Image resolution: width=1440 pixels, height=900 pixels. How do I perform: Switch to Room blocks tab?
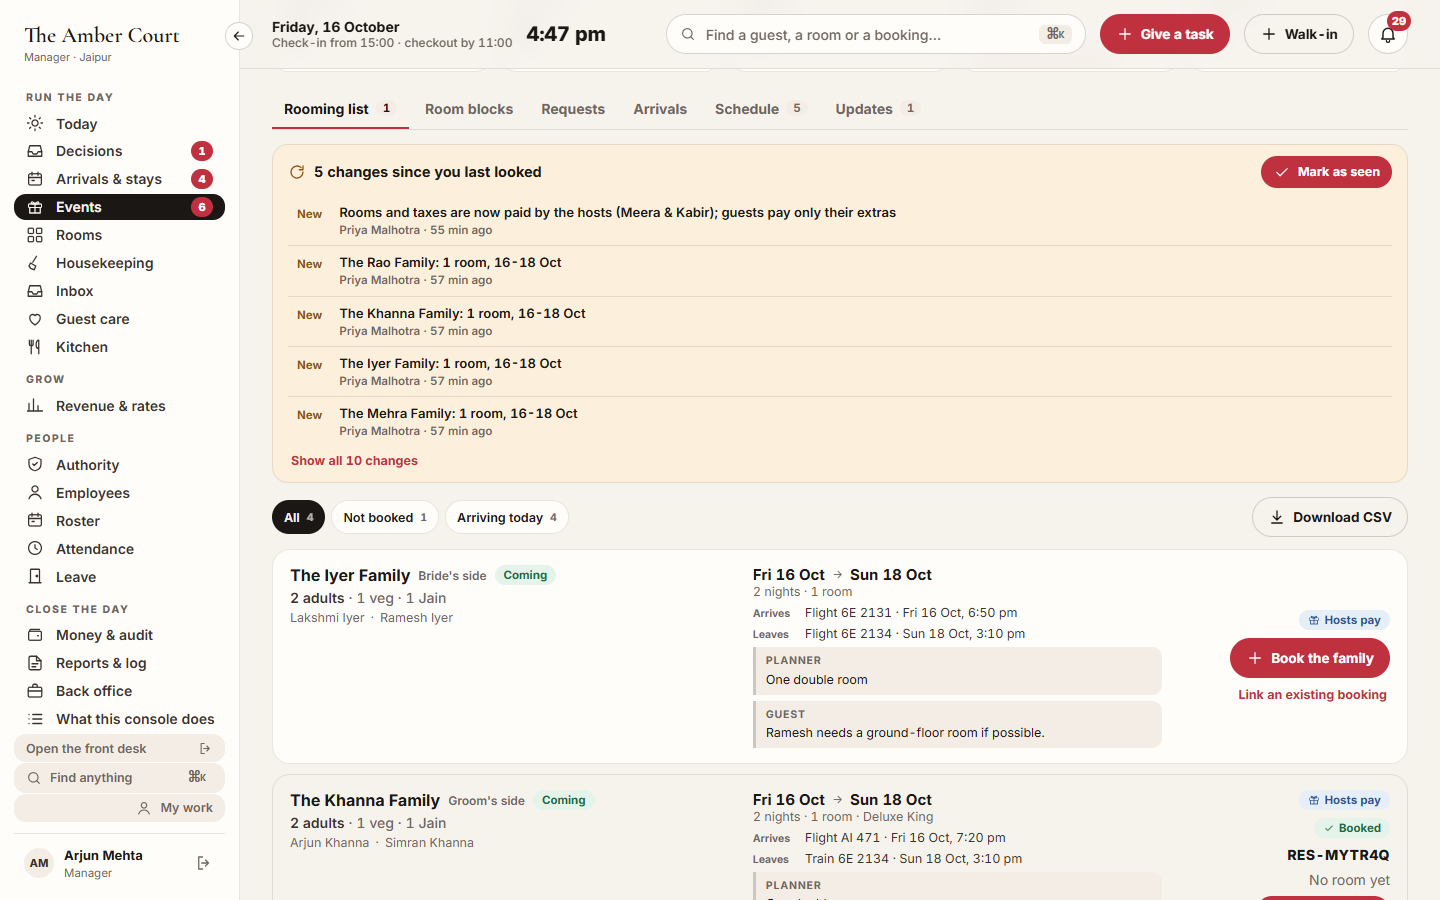click(x=469, y=109)
